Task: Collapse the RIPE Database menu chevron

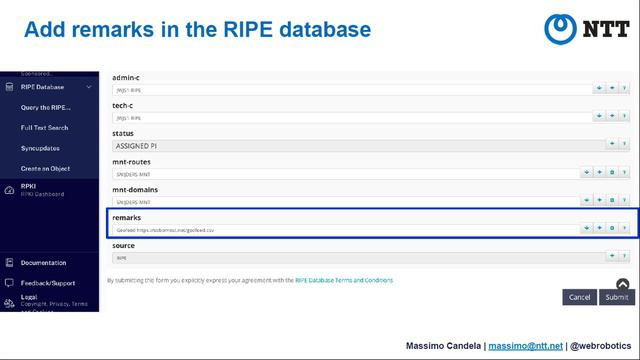Action: pos(89,87)
